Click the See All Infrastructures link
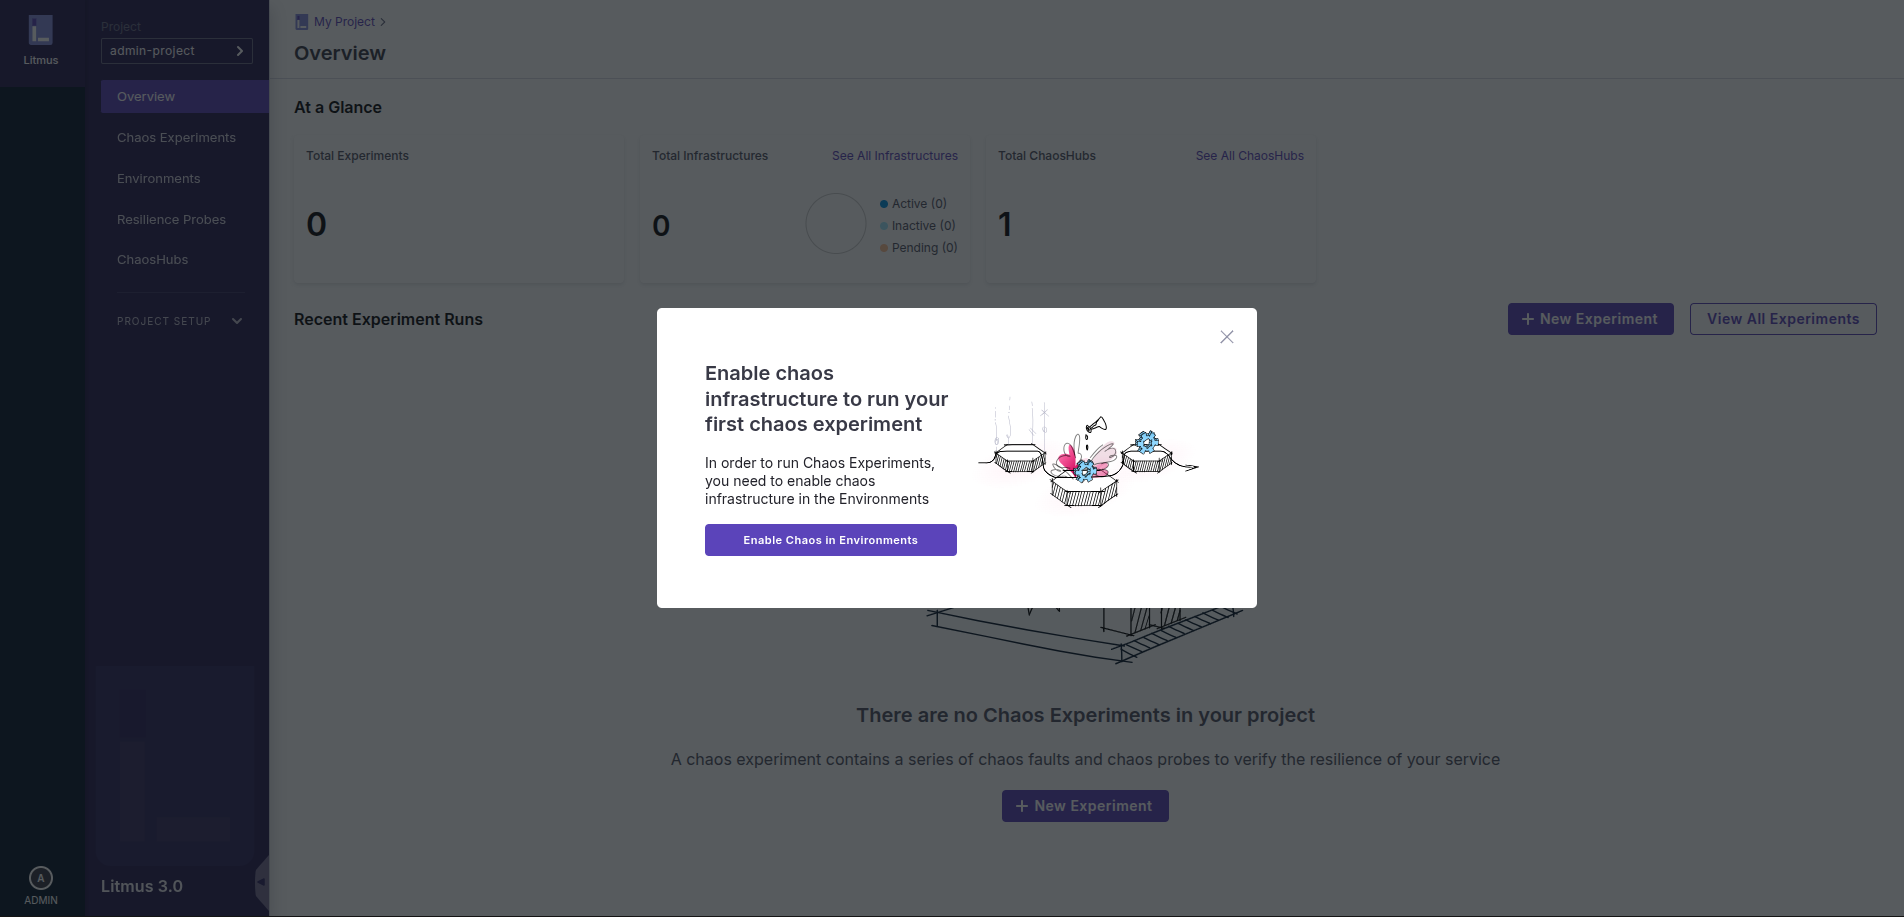This screenshot has height=917, width=1904. [894, 156]
